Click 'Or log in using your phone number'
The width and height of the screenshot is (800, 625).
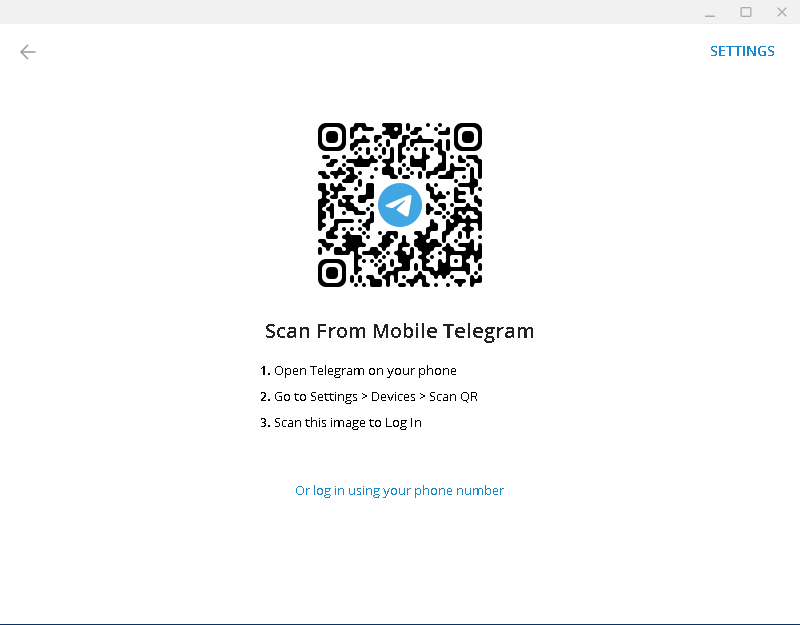399,490
